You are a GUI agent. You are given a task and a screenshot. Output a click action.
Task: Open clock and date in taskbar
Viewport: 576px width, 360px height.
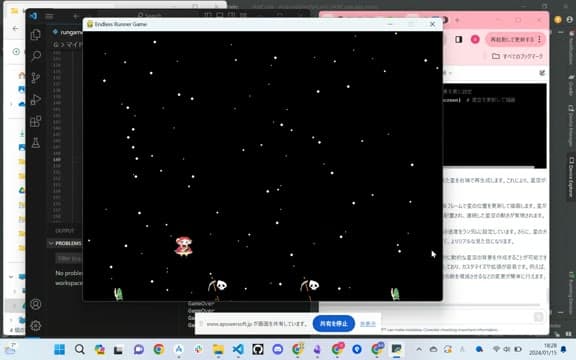click(x=543, y=349)
